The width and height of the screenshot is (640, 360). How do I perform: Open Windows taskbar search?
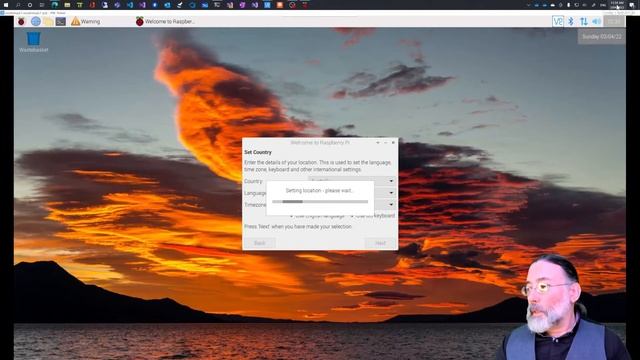(18, 5)
